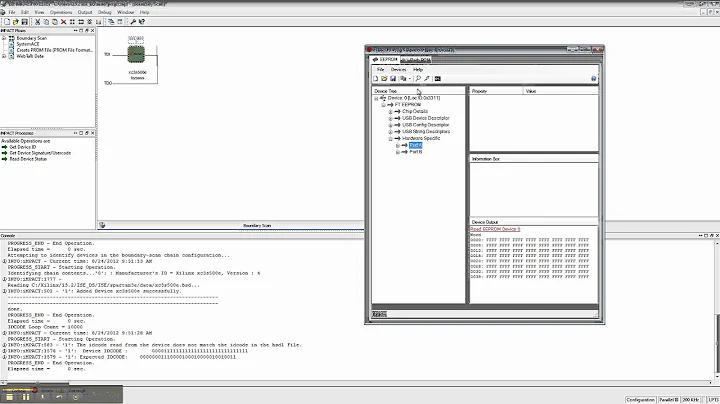Click New template icon in FT_PROG toolbar
Image resolution: width=720 pixels, height=404 pixels.
pyautogui.click(x=376, y=79)
